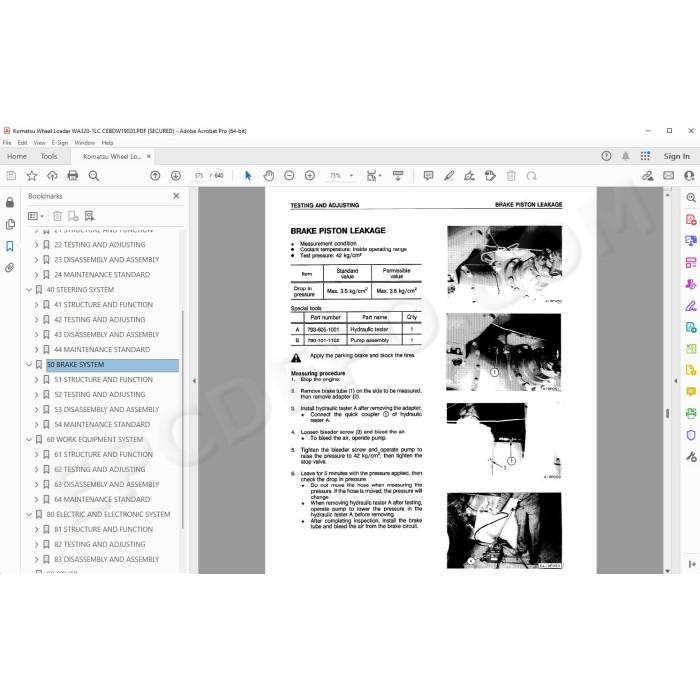Go to previous page arrow
700x700 pixels.
155,176
